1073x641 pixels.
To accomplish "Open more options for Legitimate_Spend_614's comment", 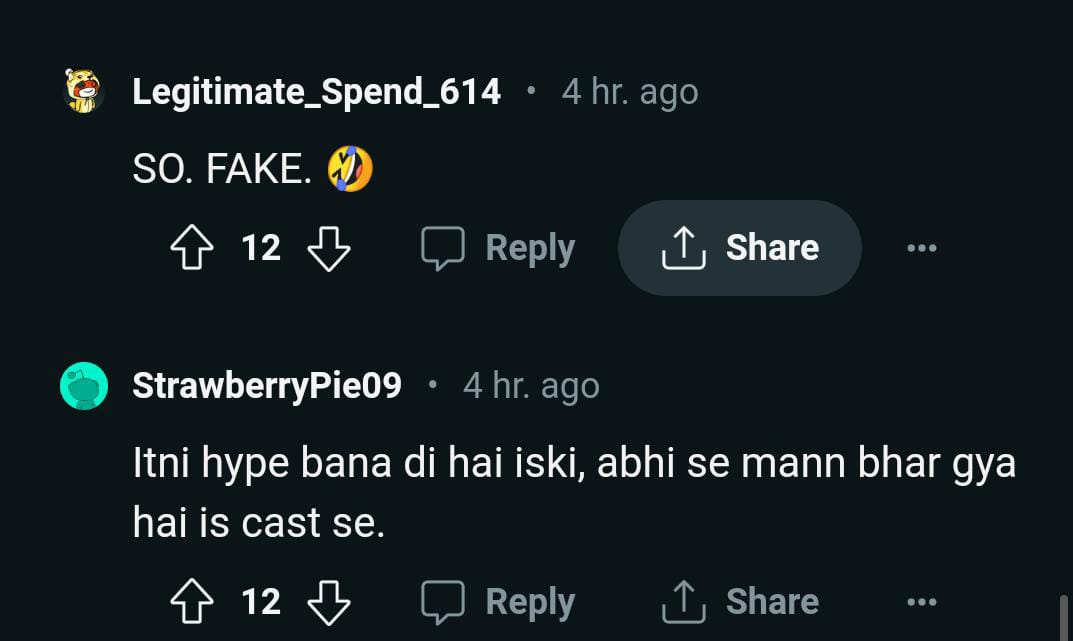I will [x=921, y=248].
